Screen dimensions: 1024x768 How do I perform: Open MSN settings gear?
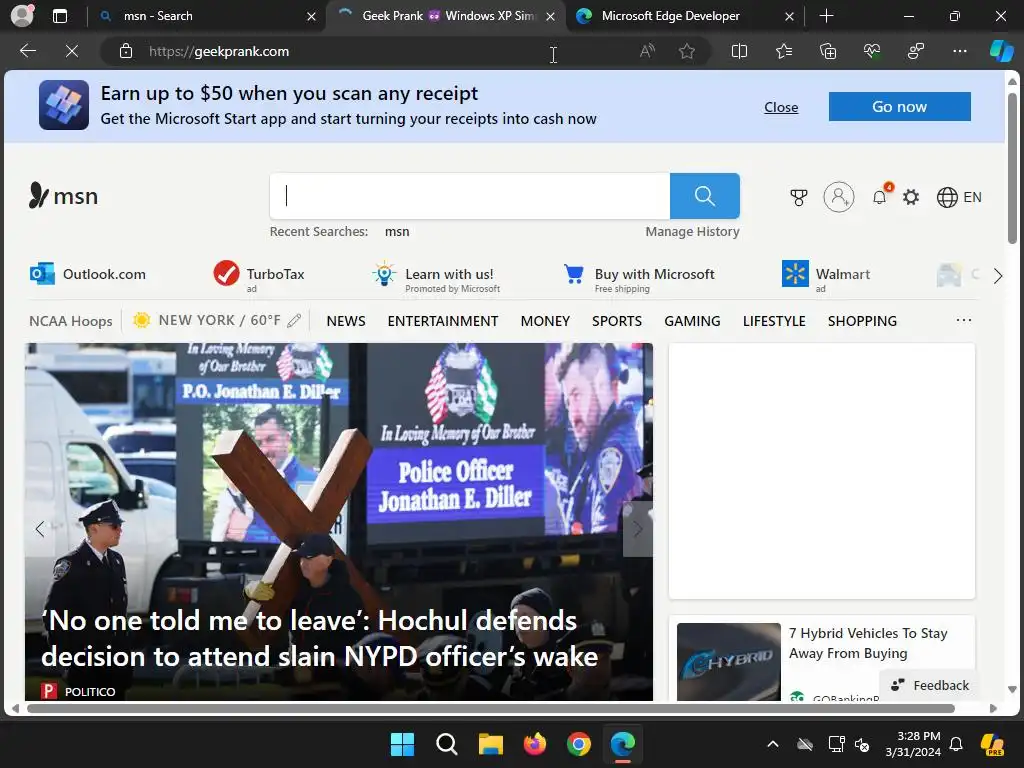tap(910, 197)
